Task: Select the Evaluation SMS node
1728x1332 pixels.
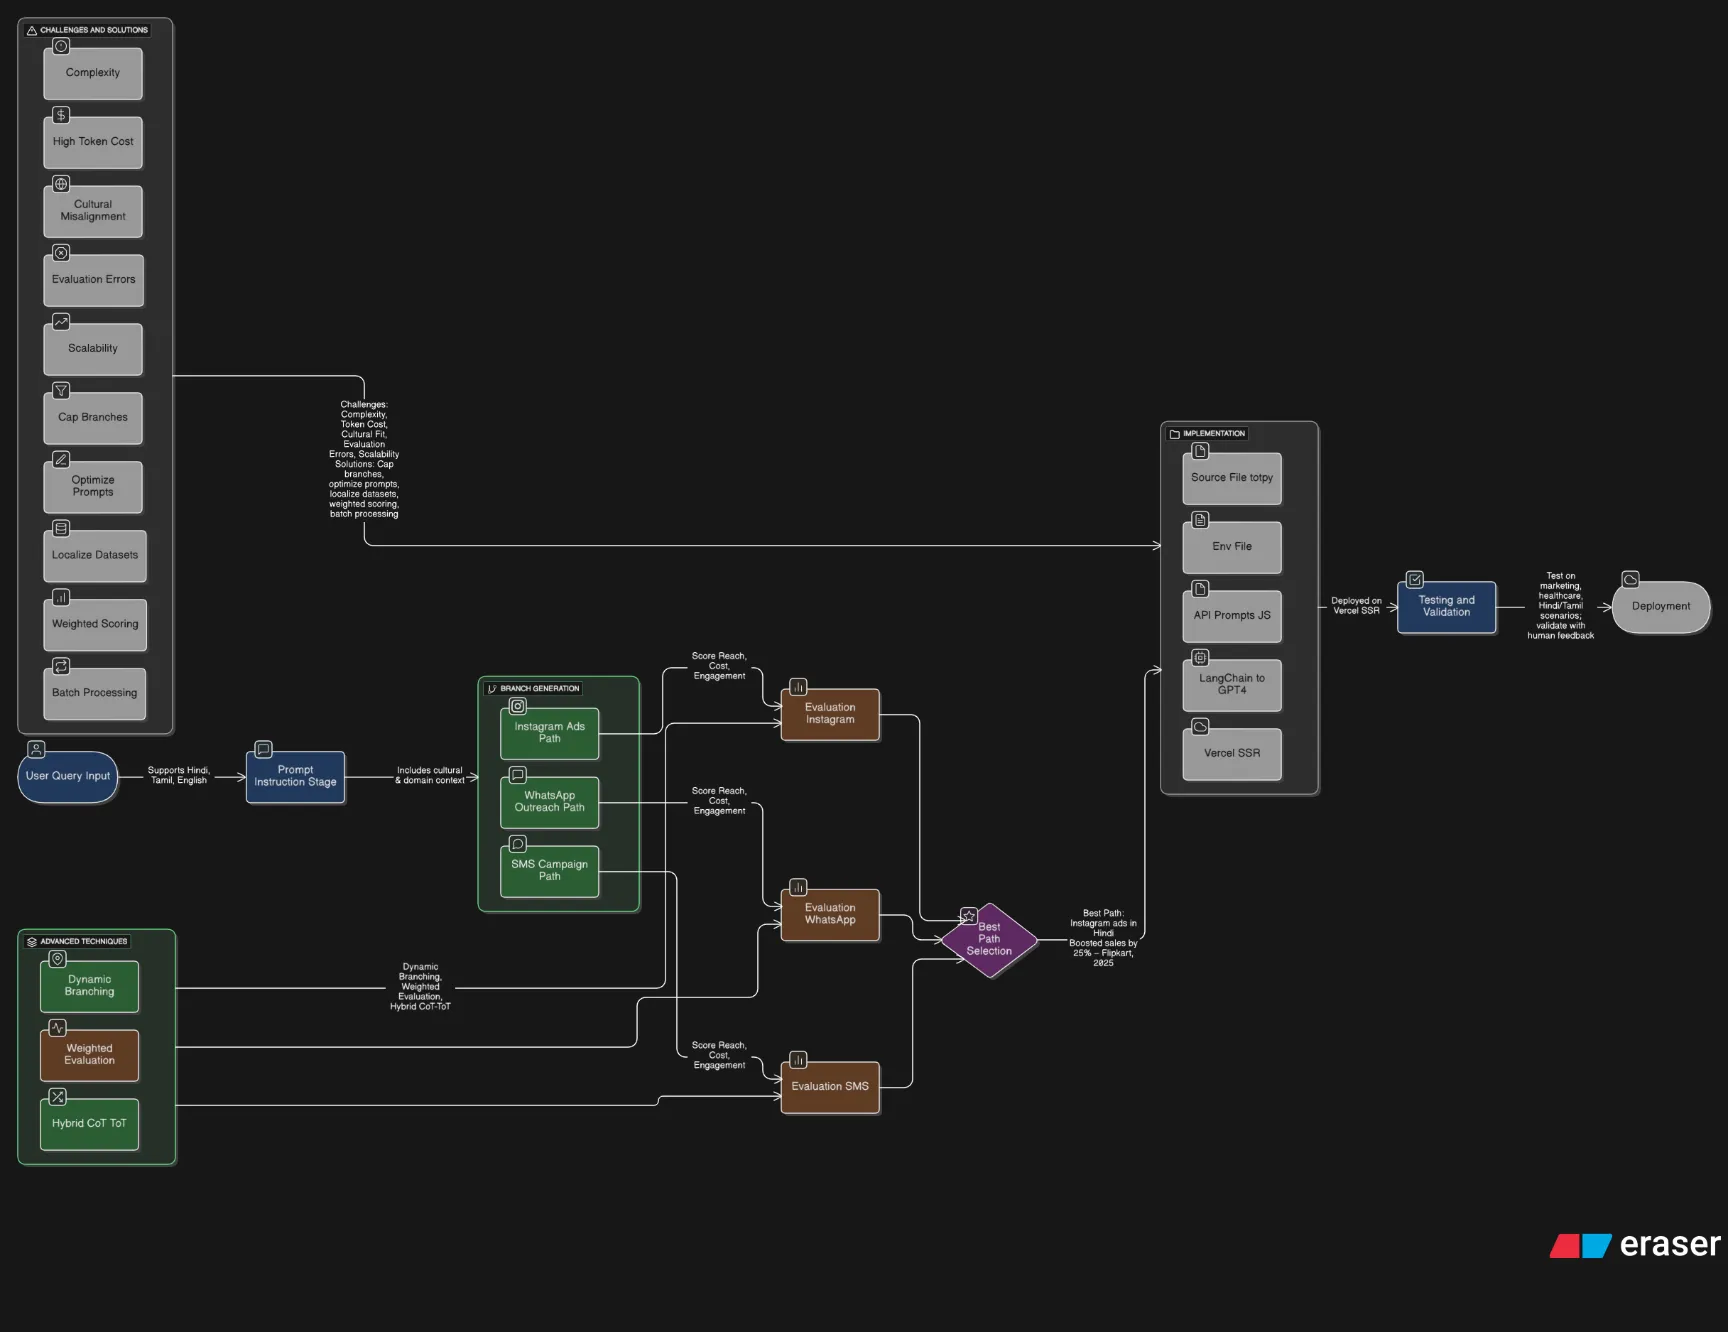Action: [830, 1087]
